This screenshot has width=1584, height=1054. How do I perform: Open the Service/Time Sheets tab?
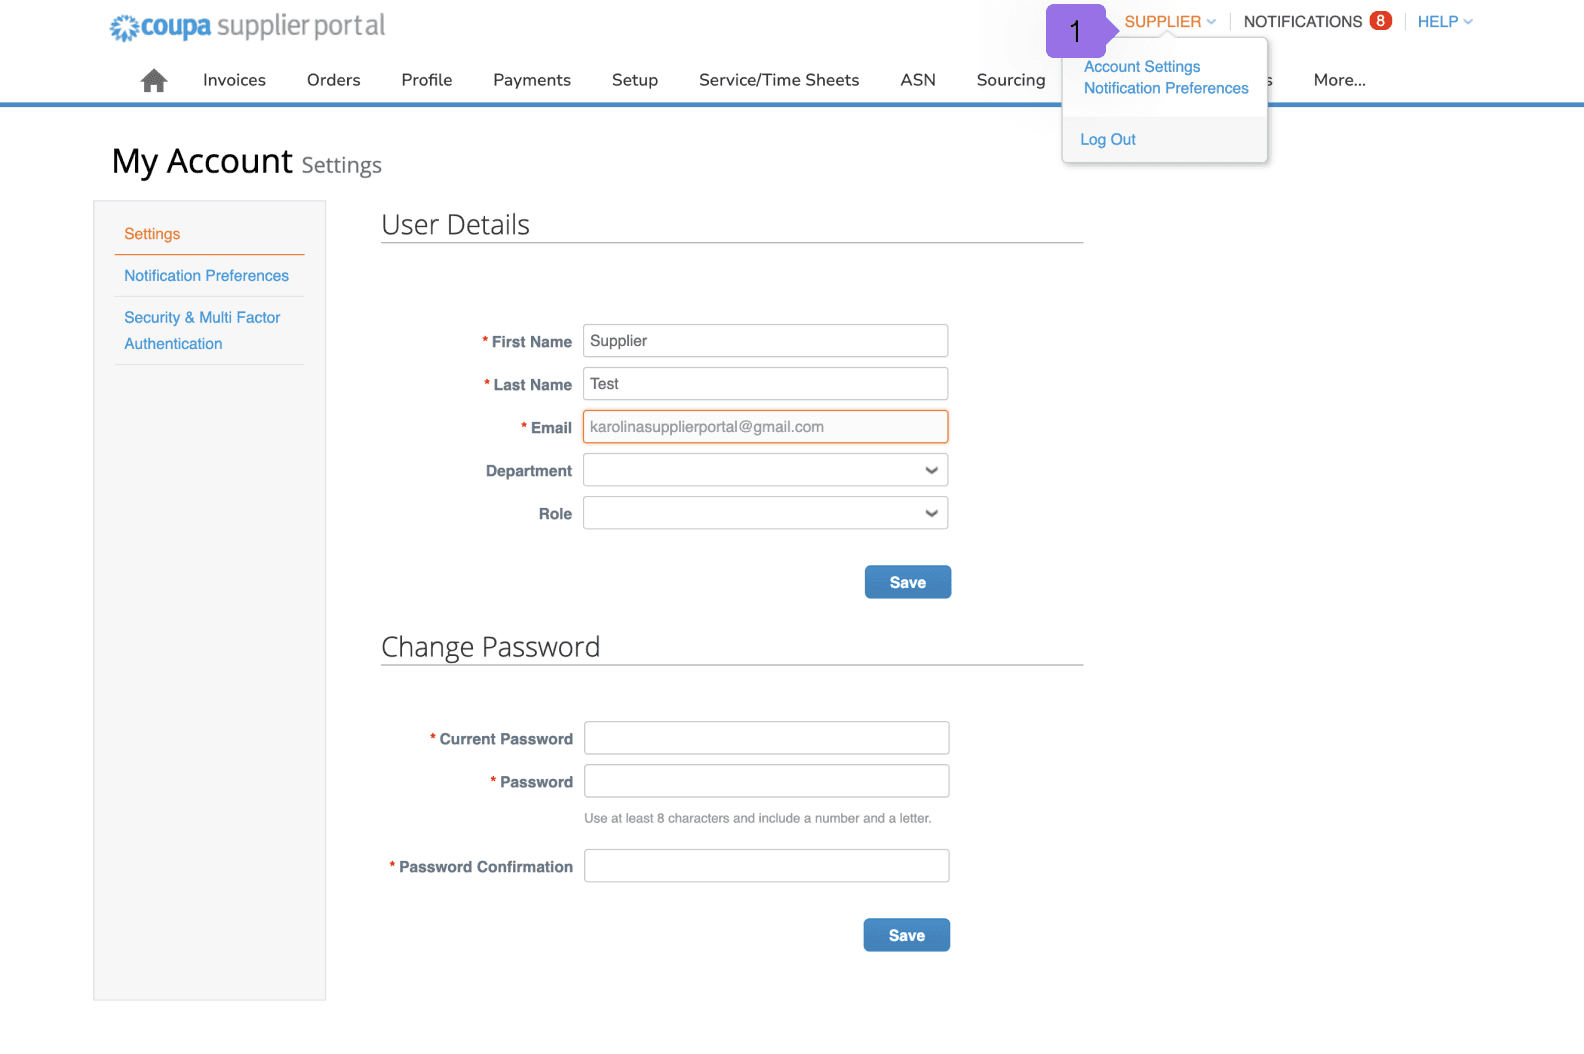[x=779, y=80]
